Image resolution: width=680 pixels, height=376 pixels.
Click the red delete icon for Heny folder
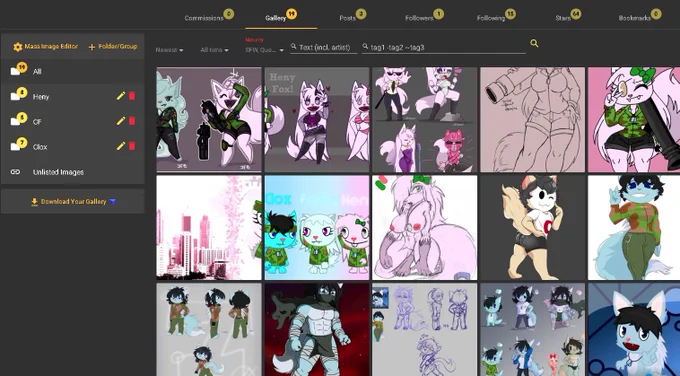click(132, 96)
